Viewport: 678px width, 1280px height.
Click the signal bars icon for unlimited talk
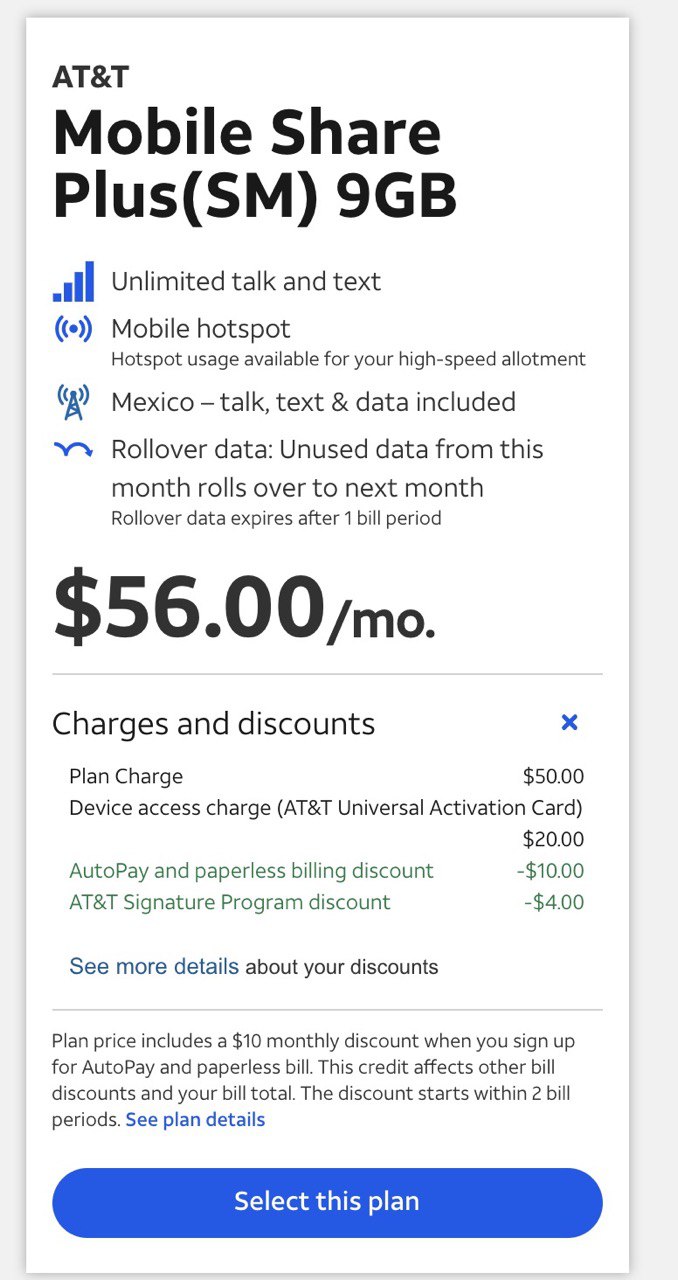(73, 282)
